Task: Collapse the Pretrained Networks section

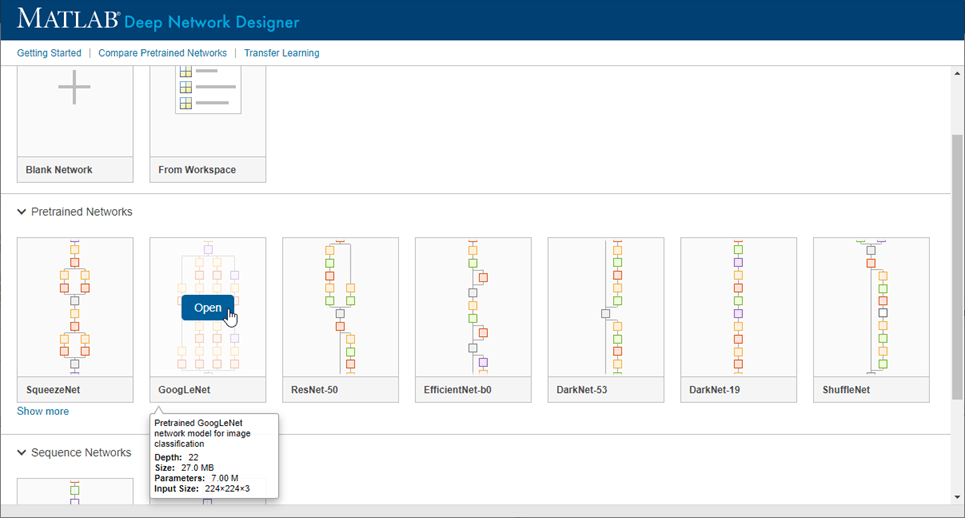Action: pyautogui.click(x=22, y=212)
